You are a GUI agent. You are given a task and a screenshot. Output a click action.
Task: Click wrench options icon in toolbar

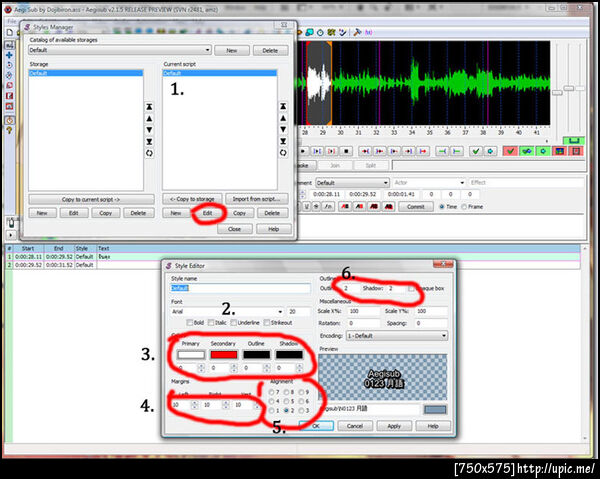[x=357, y=33]
